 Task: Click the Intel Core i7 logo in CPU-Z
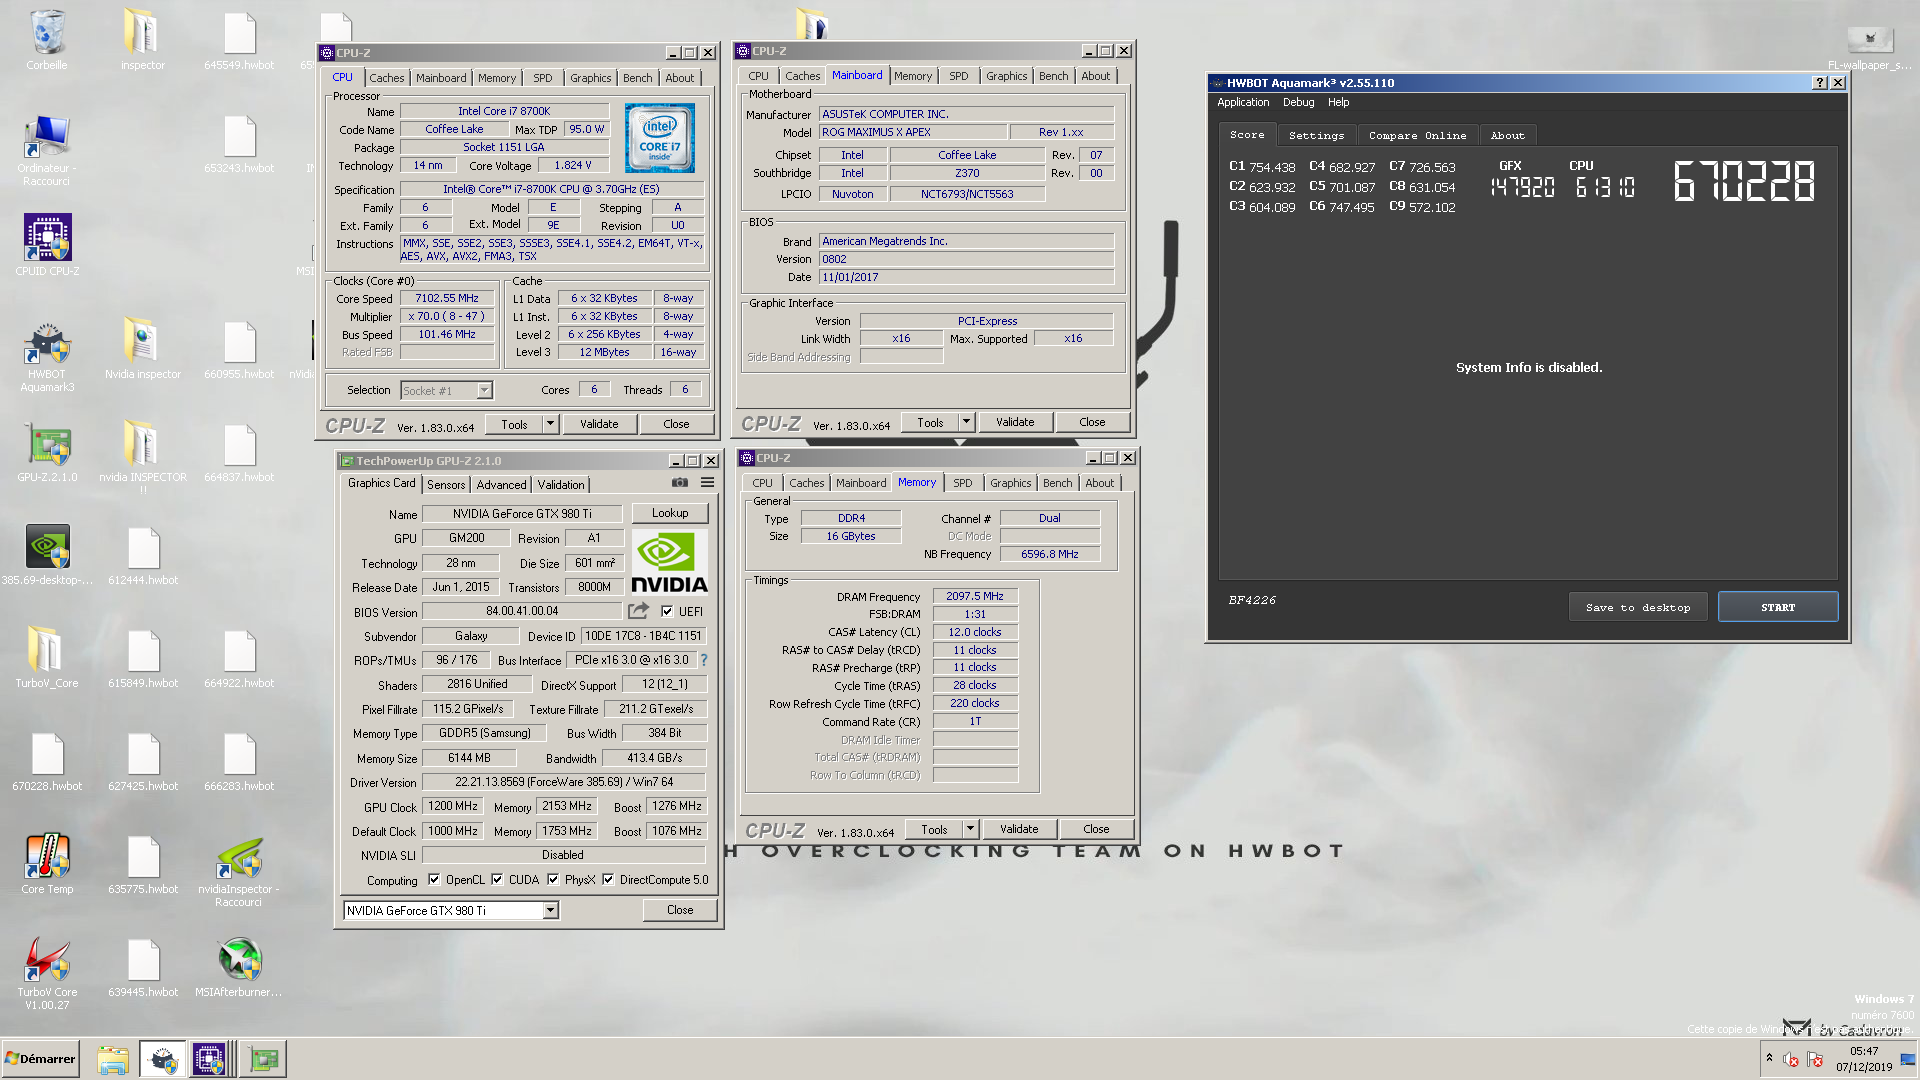(660, 138)
